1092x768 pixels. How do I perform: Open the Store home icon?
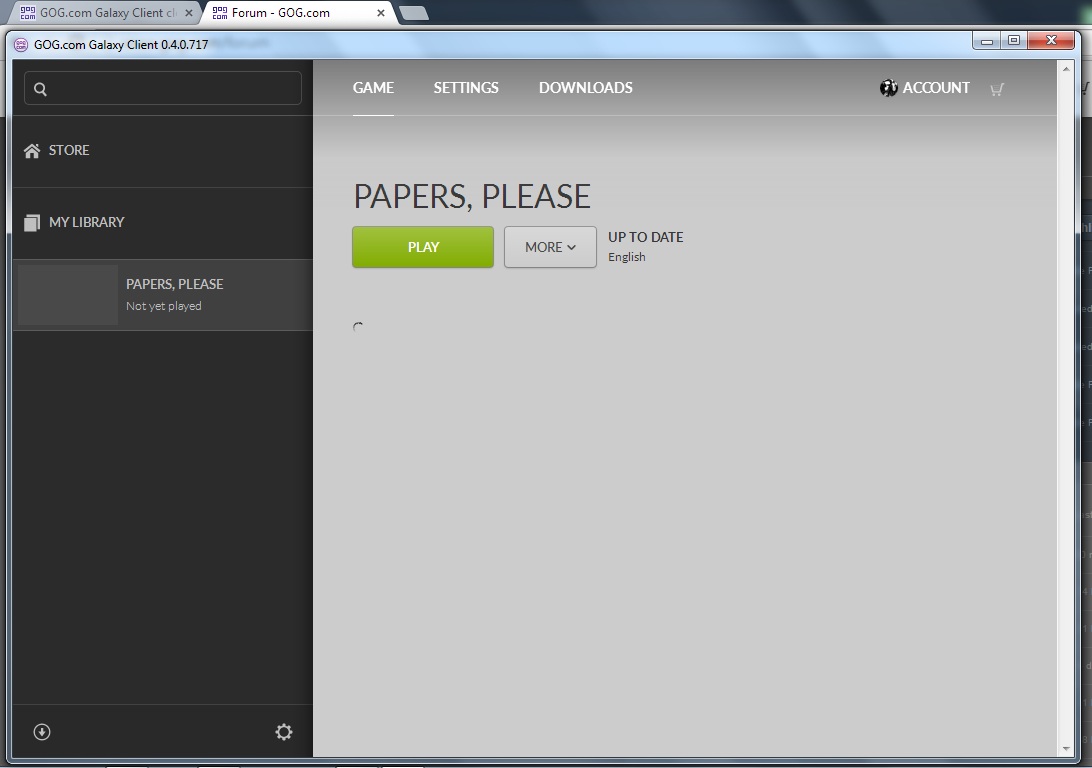pyautogui.click(x=32, y=150)
